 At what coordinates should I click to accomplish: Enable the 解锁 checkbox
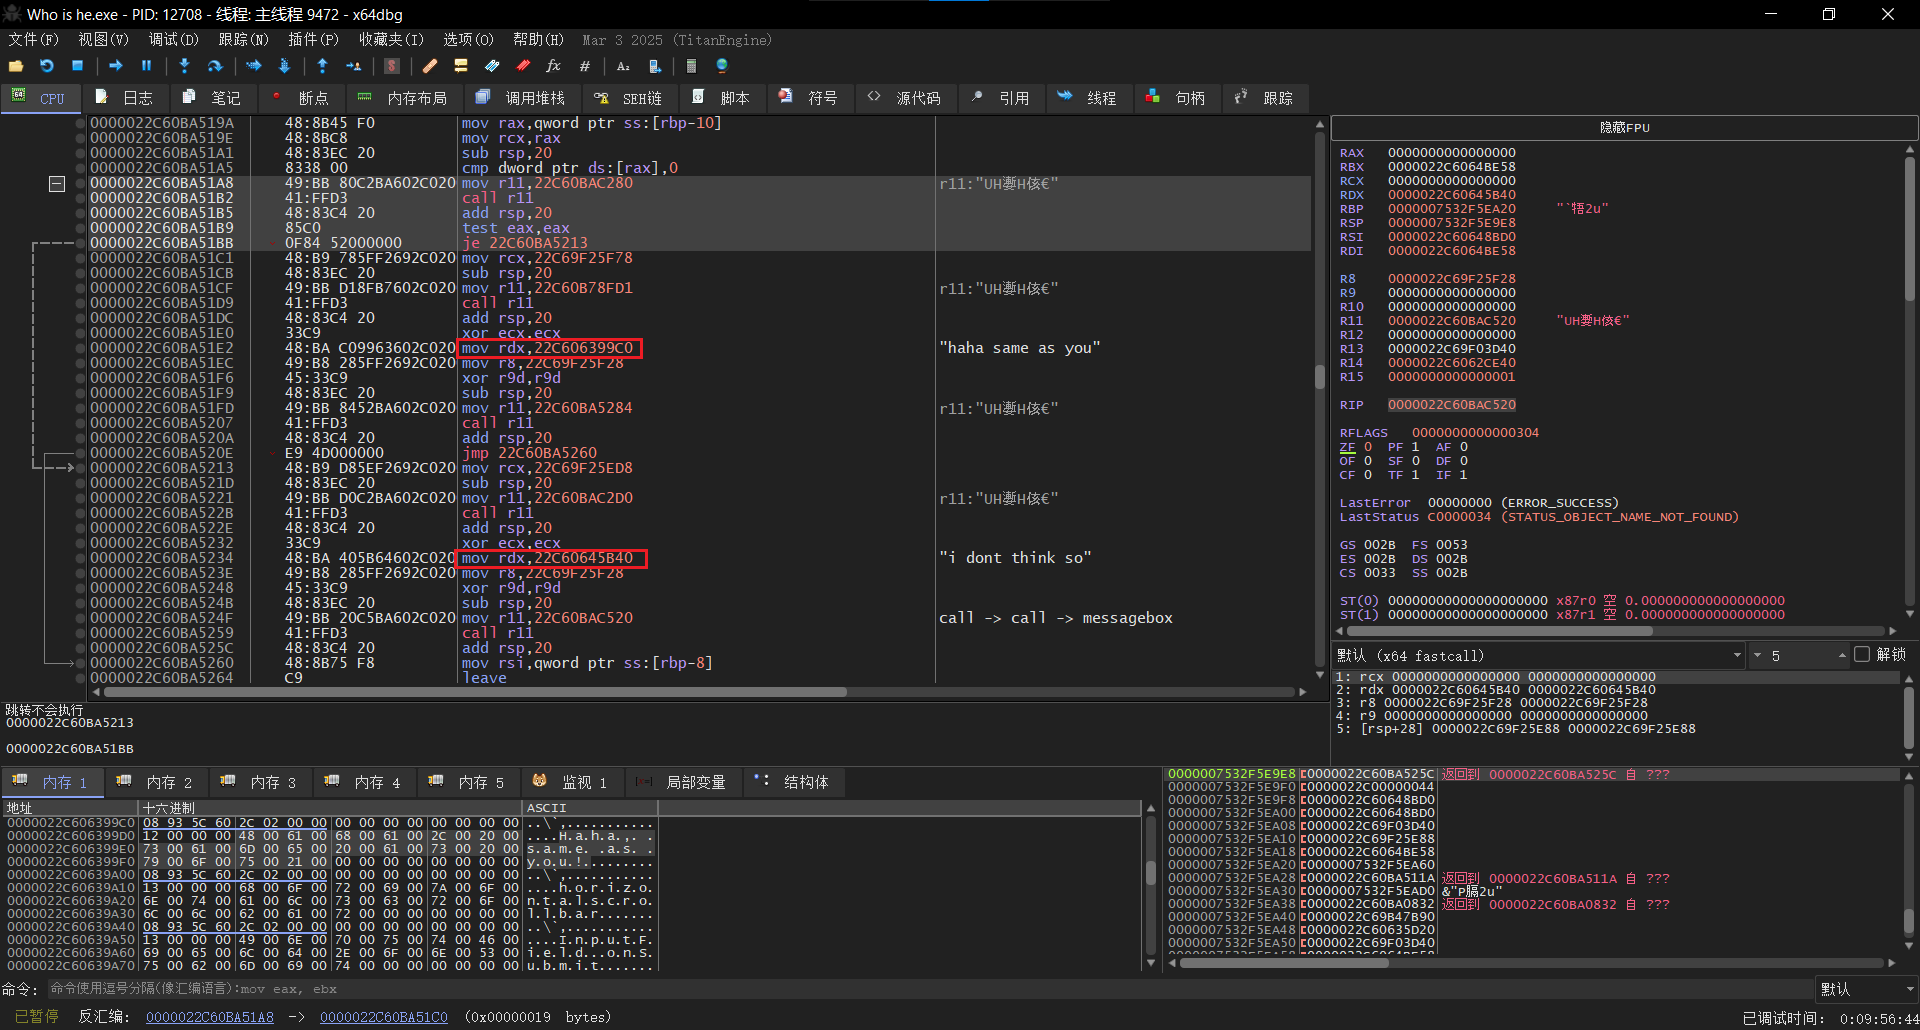tap(1861, 655)
